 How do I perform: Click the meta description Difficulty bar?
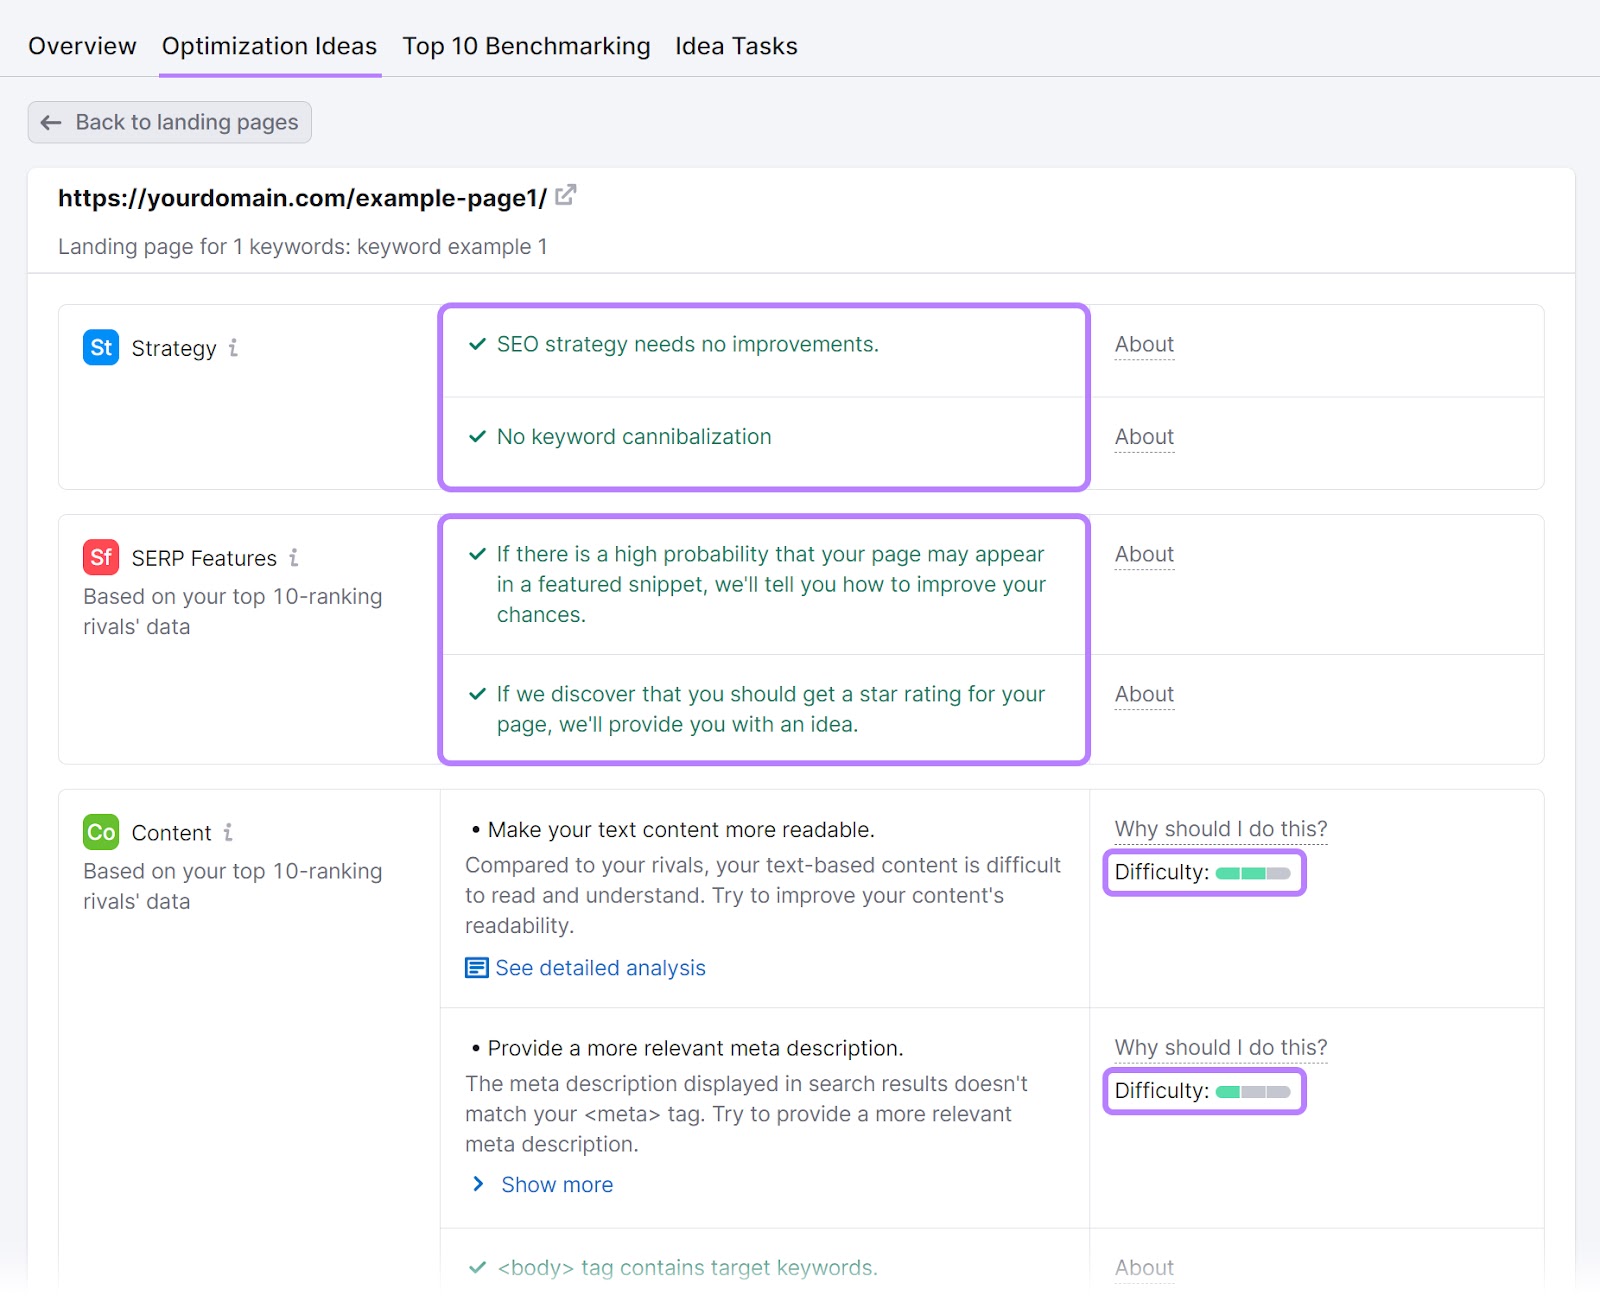(x=1252, y=1091)
